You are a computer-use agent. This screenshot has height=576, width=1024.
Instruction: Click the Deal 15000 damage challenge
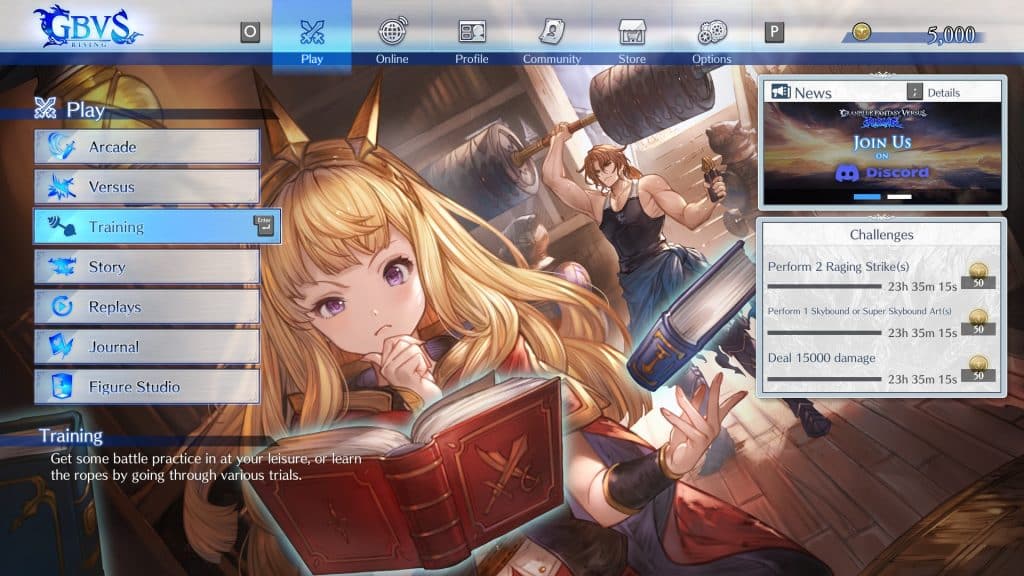pos(821,358)
